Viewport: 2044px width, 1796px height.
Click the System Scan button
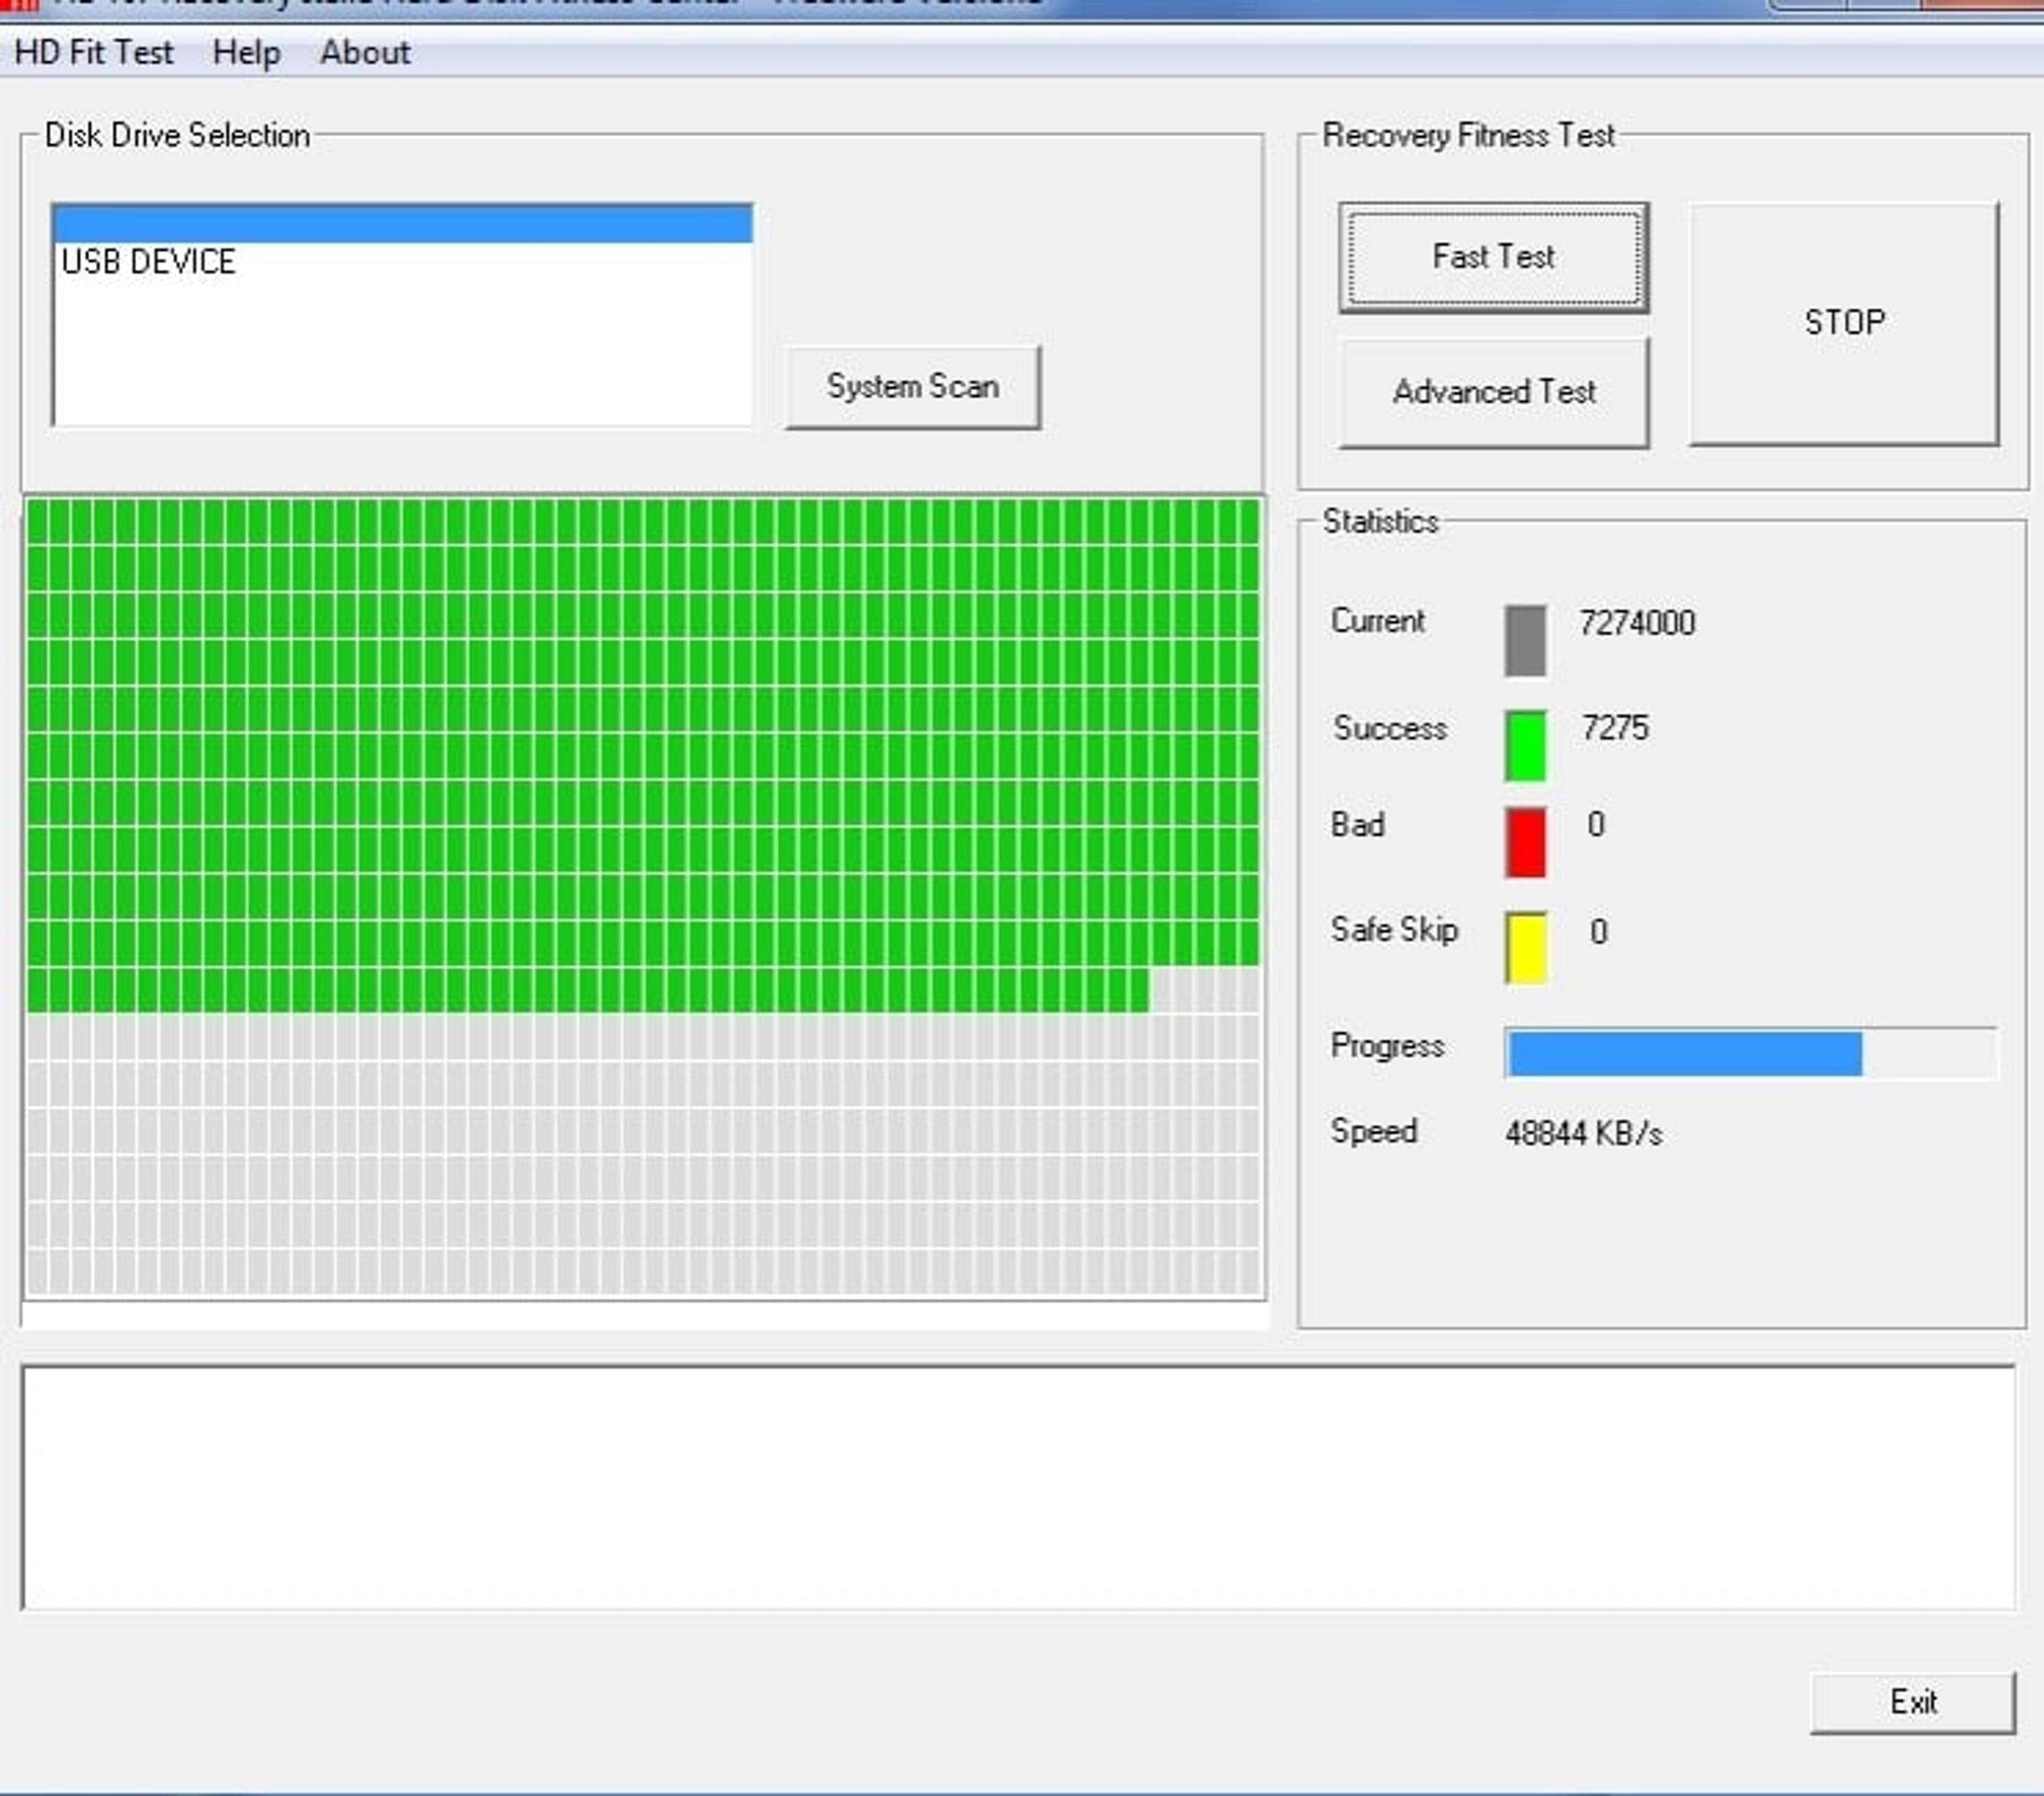pyautogui.click(x=913, y=387)
